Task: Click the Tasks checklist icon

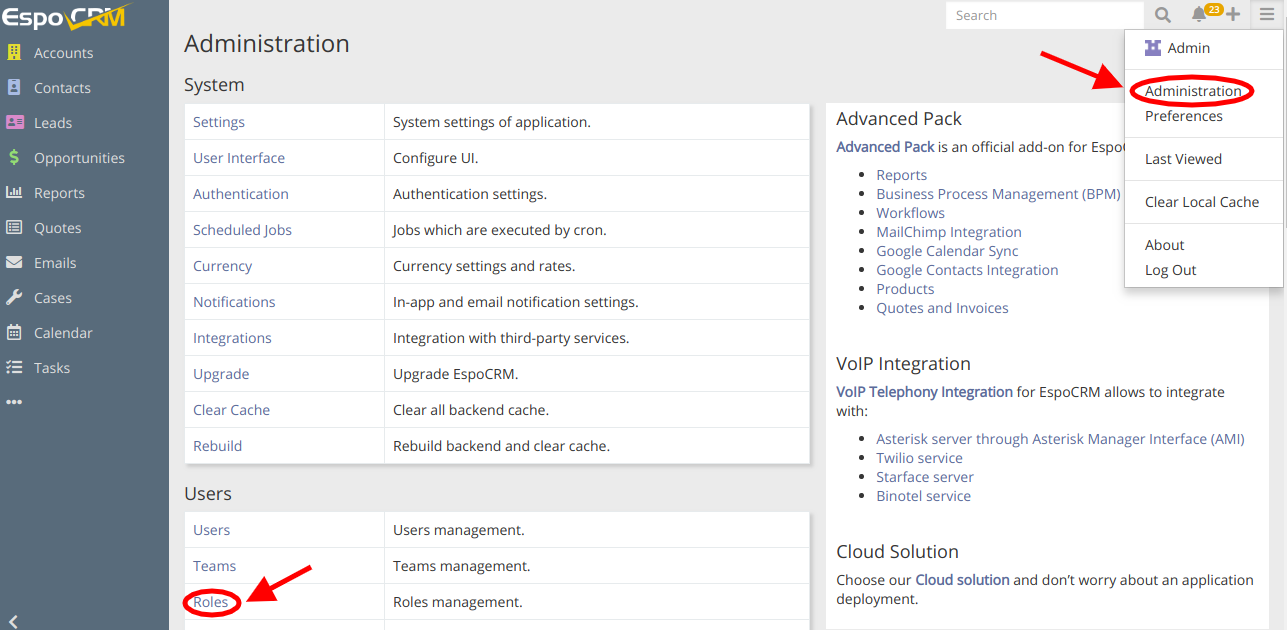Action: [14, 368]
